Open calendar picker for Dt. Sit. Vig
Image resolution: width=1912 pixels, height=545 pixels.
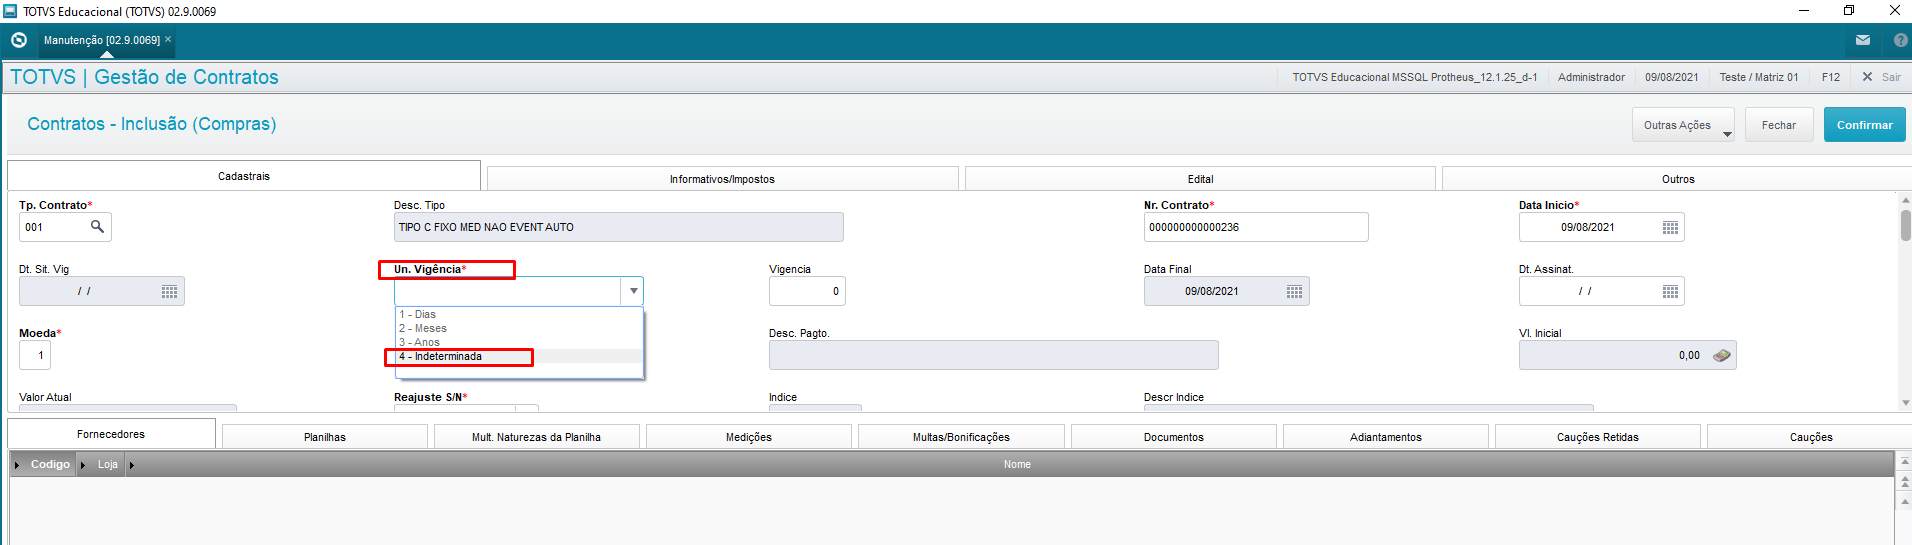[x=170, y=292]
